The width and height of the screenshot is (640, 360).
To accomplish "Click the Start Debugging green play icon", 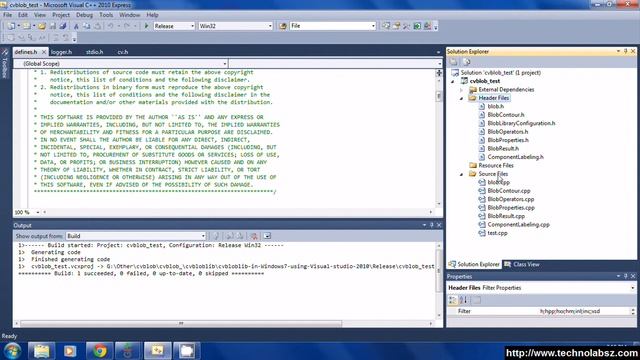I will pyautogui.click(x=147, y=26).
